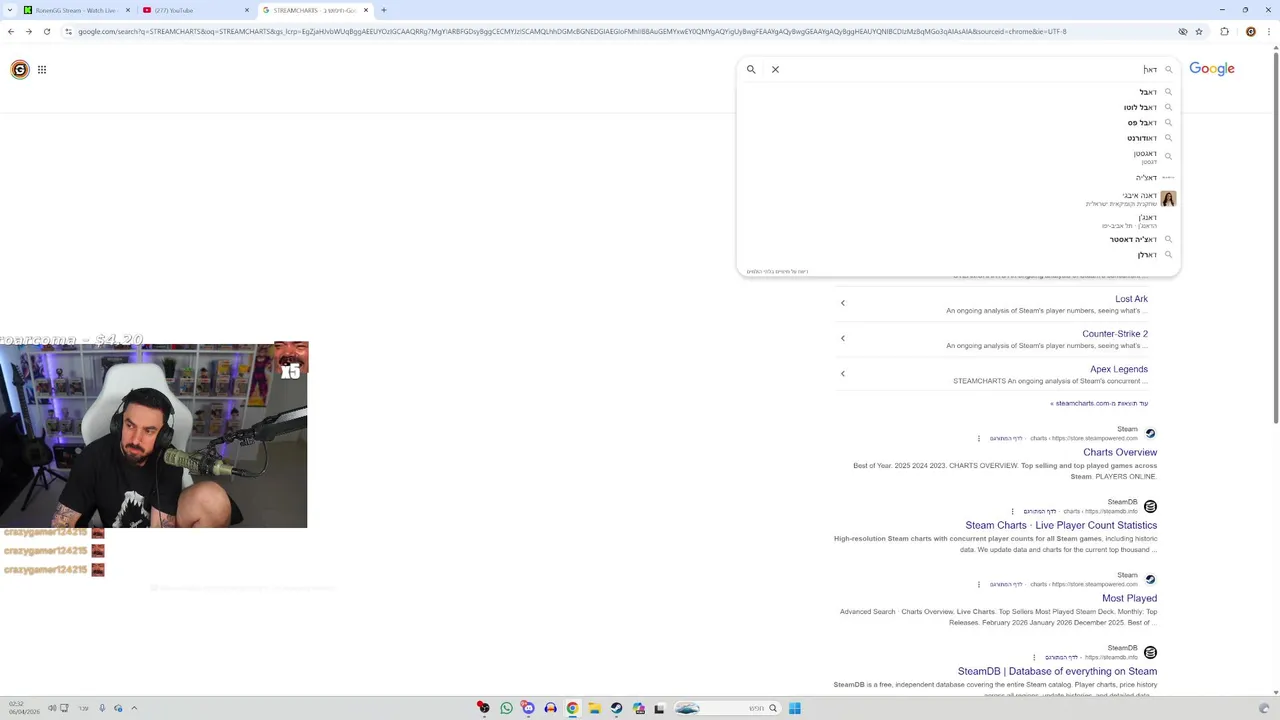Open three-dot options for the Charts Overview result
The image size is (1280, 720).
[979, 438]
